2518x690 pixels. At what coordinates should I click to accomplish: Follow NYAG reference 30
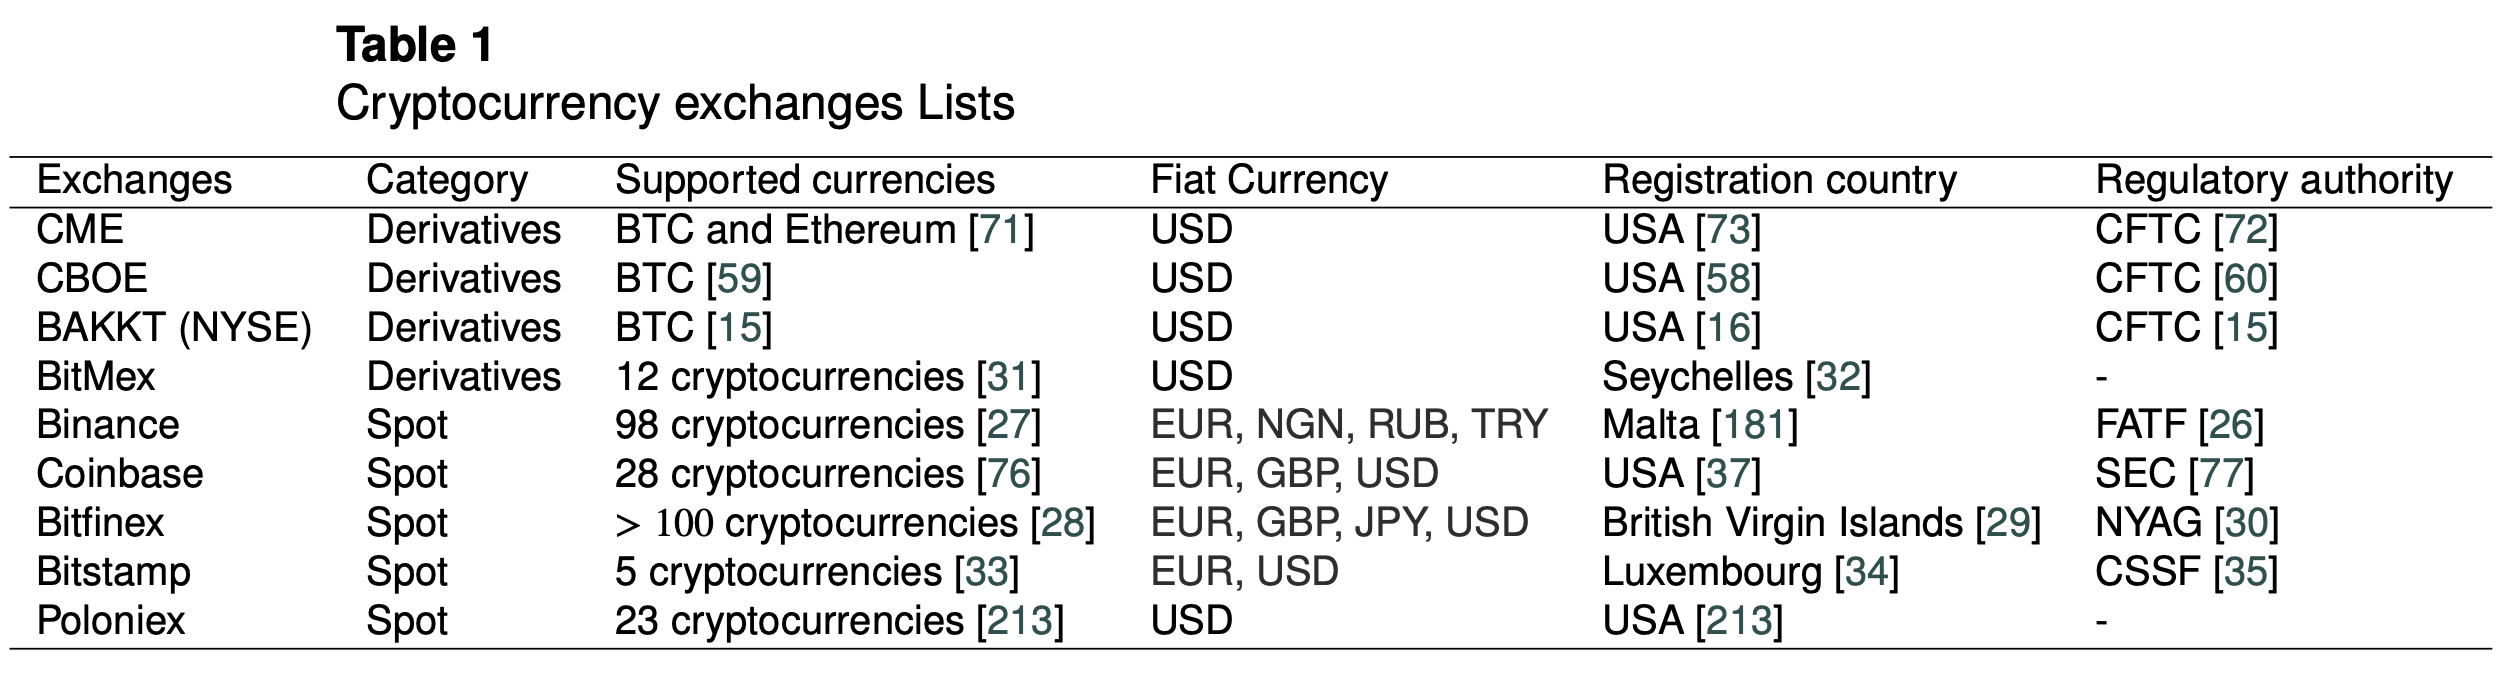pyautogui.click(x=2246, y=524)
